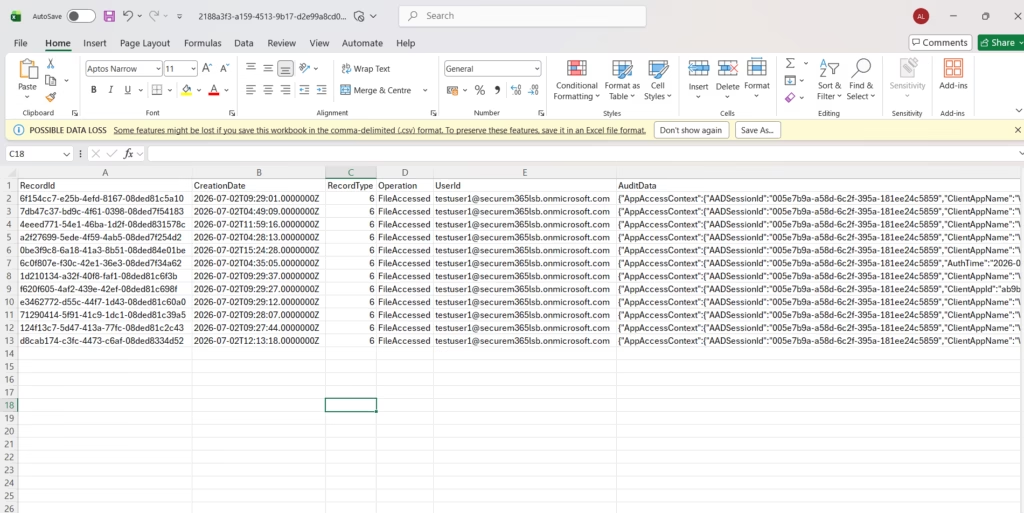The width and height of the screenshot is (1024, 513).
Task: Expand the Name Box dropdown
Action: point(66,154)
